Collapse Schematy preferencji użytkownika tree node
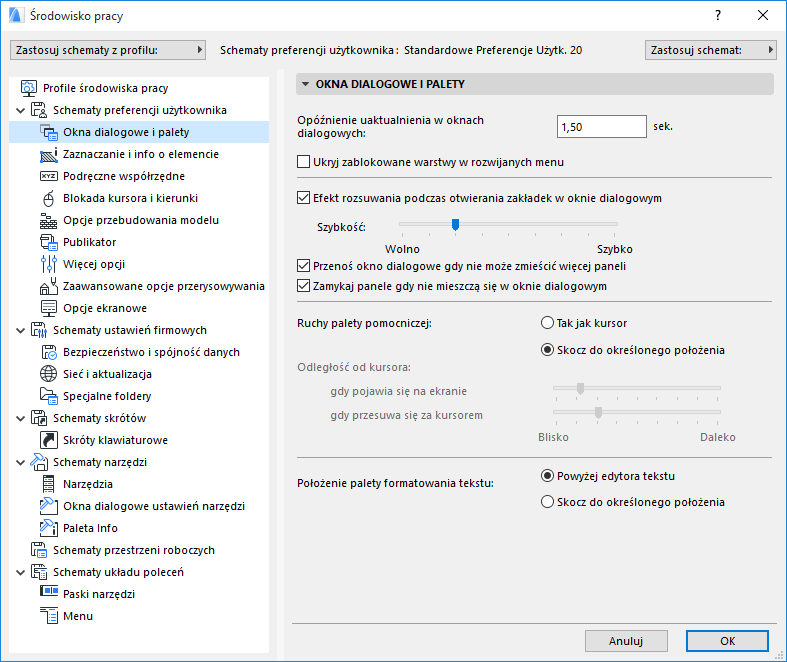The height and width of the screenshot is (662, 787). point(21,110)
